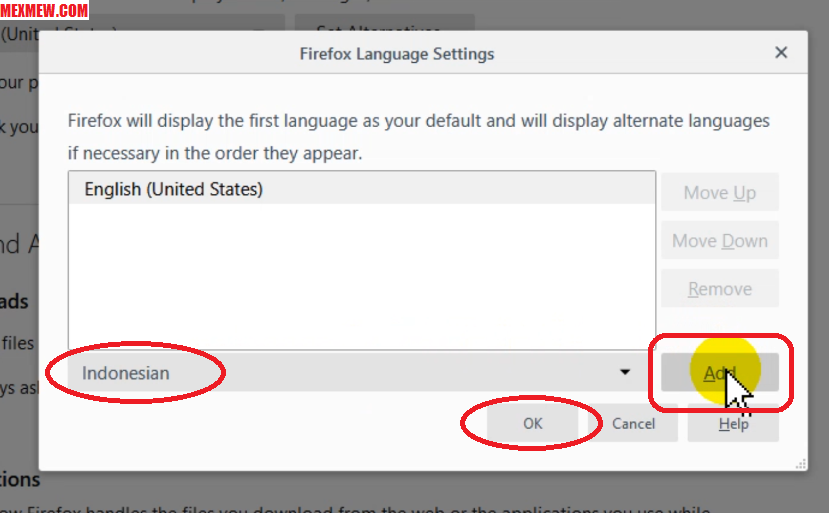
Task: Click the dropdown arrow beside Indonesian
Action: coord(625,373)
